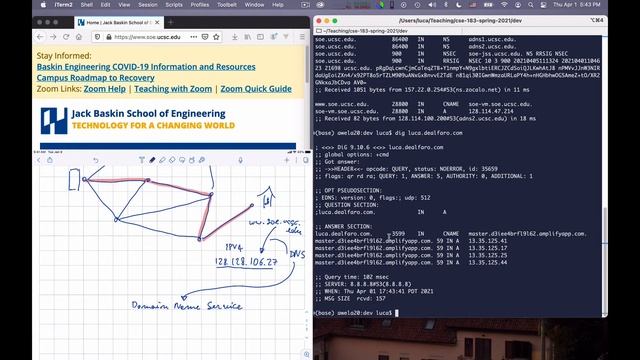Viewport: 640px width, 360px height.
Task: Open the Session menu
Action: (x=148, y=5)
